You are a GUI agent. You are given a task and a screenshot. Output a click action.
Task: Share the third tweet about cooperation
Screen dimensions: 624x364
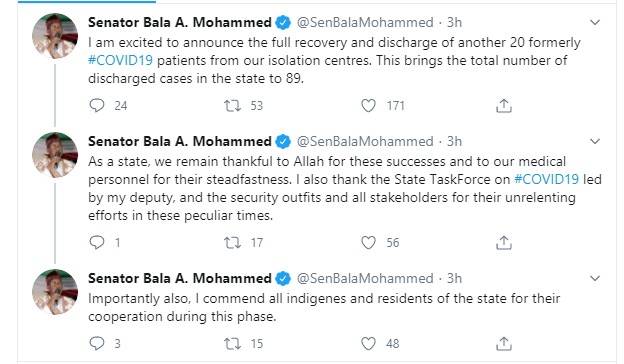(x=504, y=343)
